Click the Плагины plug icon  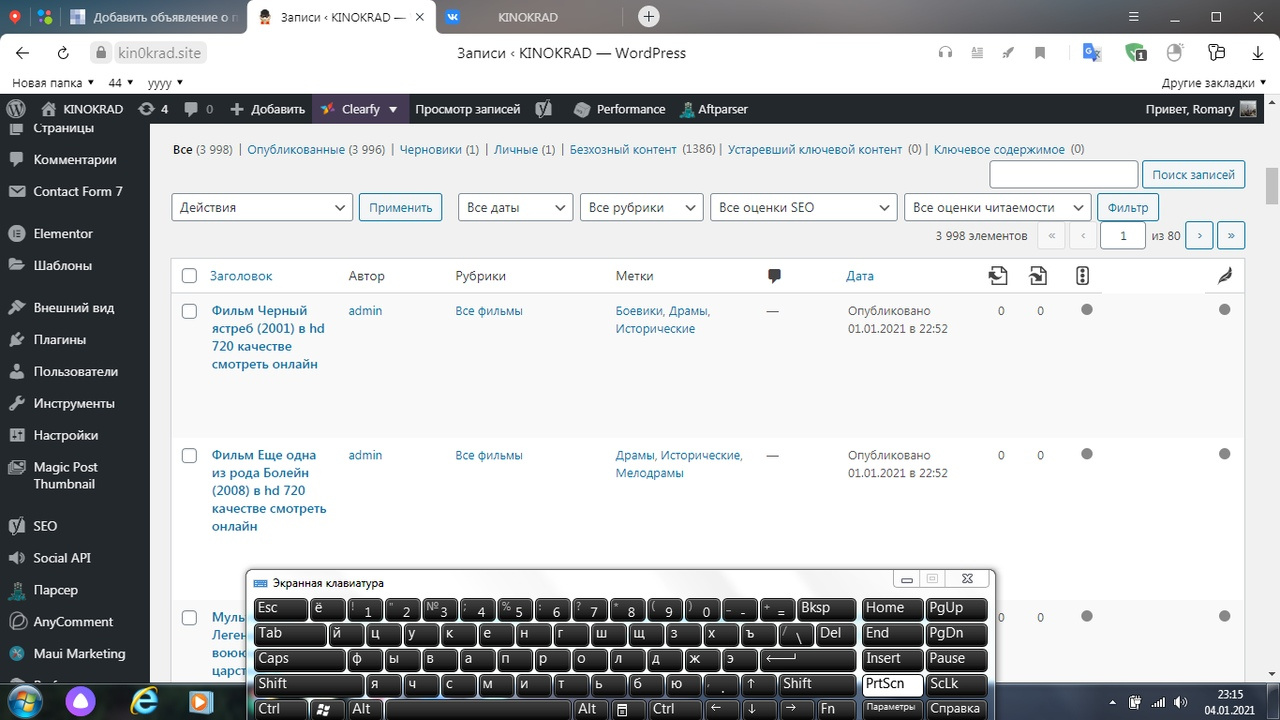pos(16,339)
